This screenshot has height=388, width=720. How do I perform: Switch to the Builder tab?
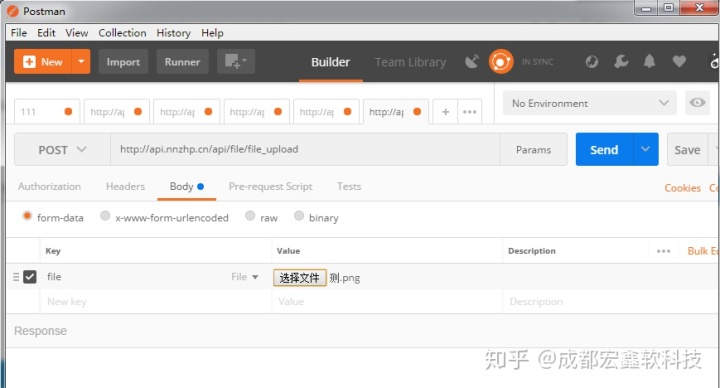coord(331,62)
